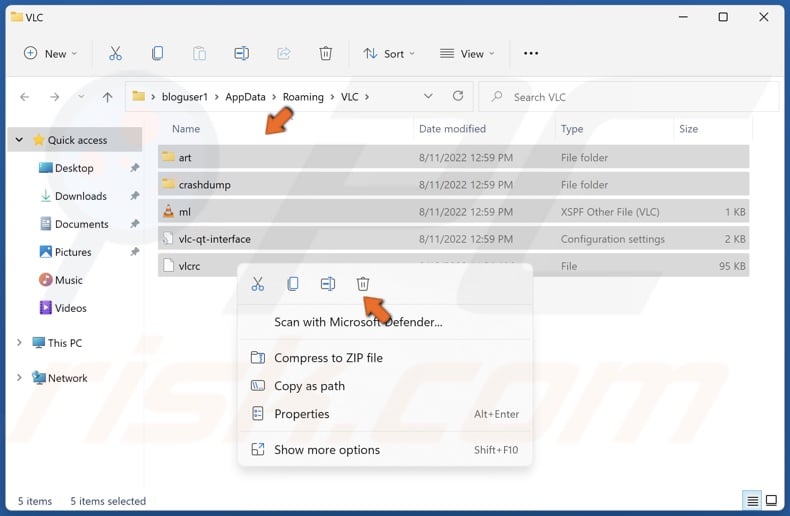Select This PC in the navigation pane
The width and height of the screenshot is (790, 516).
(x=64, y=343)
